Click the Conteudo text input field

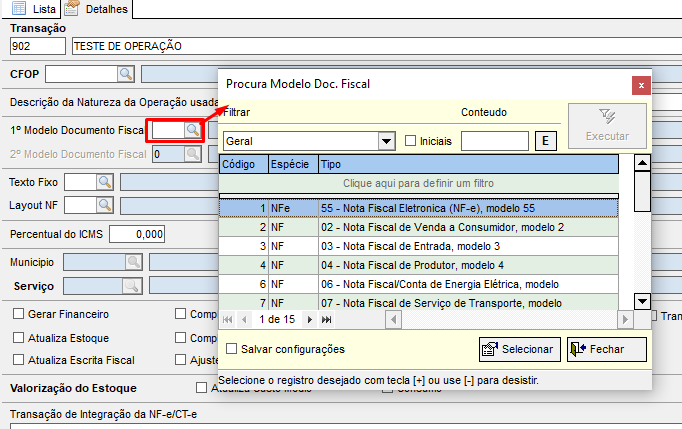coord(494,141)
